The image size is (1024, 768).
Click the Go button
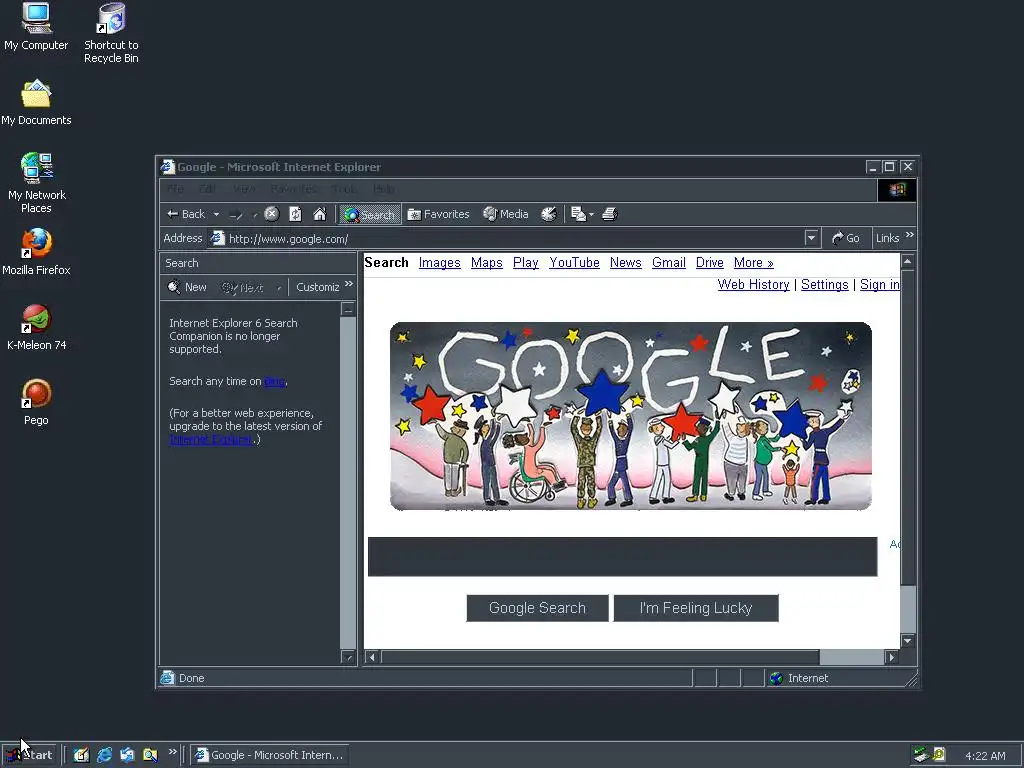(846, 238)
